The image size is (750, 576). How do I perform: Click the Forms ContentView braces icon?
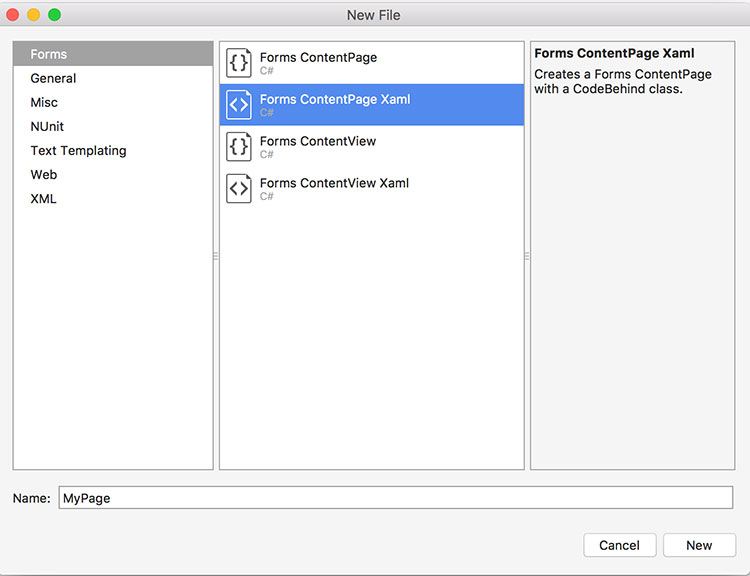pos(239,146)
